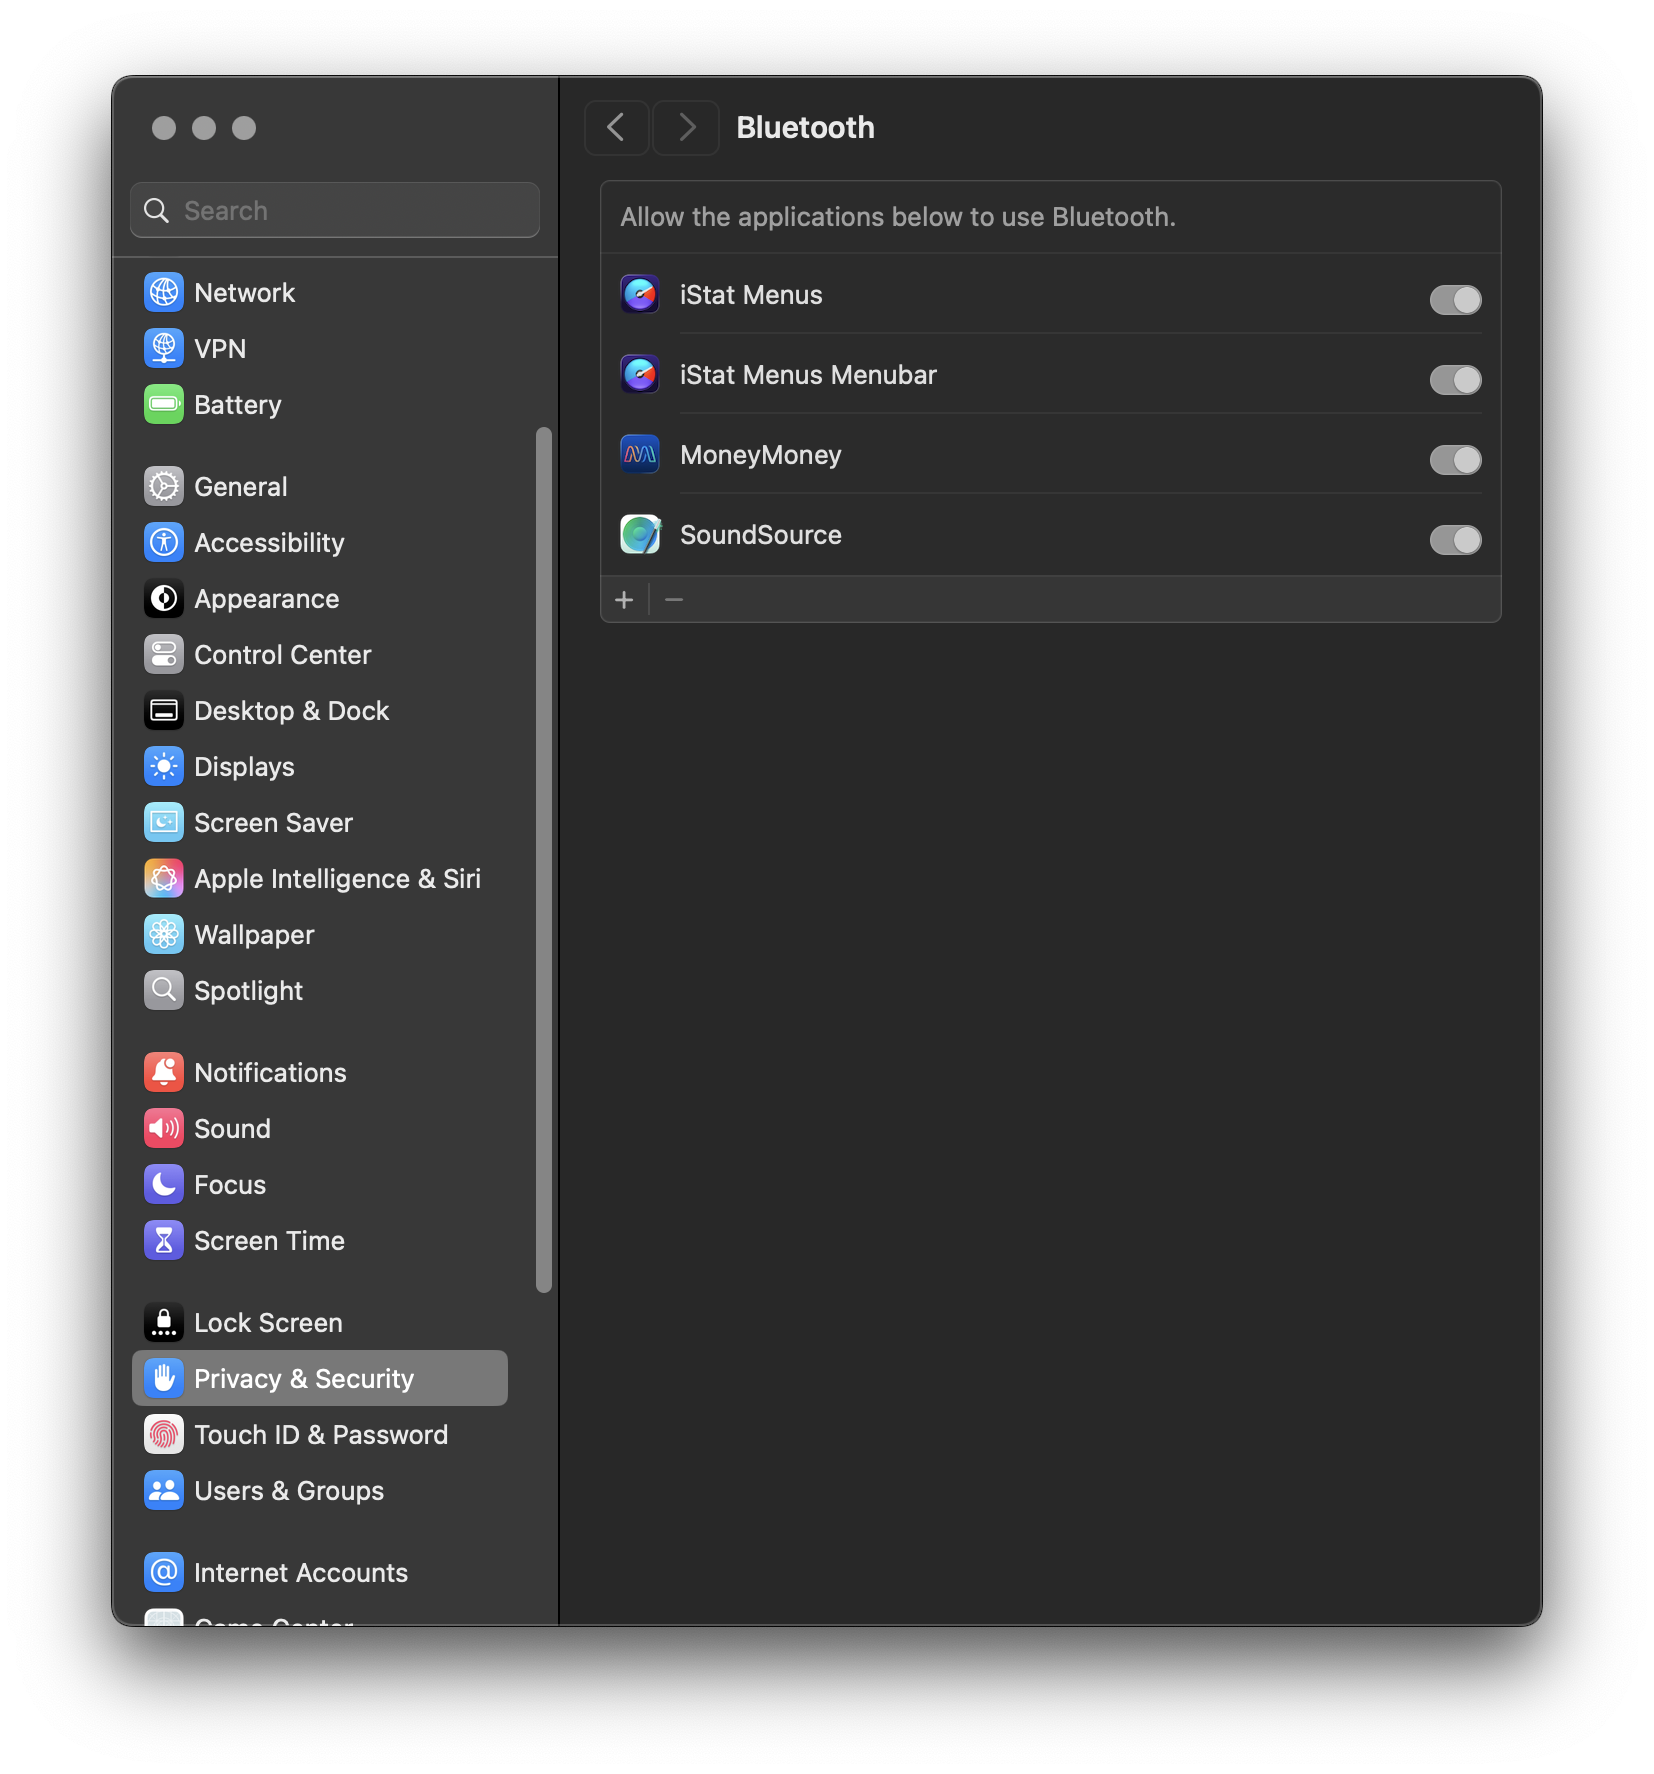Click the SoundSource app icon
The height and width of the screenshot is (1774, 1654).
point(640,534)
